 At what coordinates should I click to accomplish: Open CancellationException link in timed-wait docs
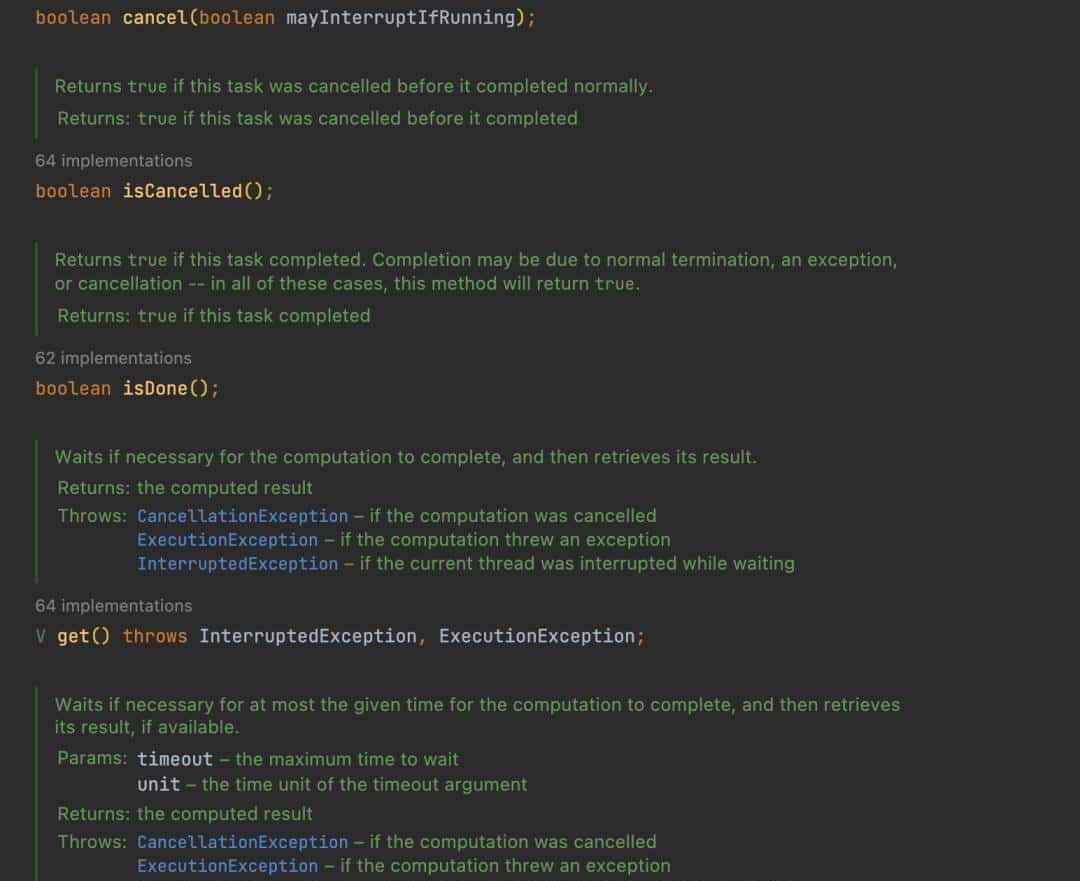(242, 842)
